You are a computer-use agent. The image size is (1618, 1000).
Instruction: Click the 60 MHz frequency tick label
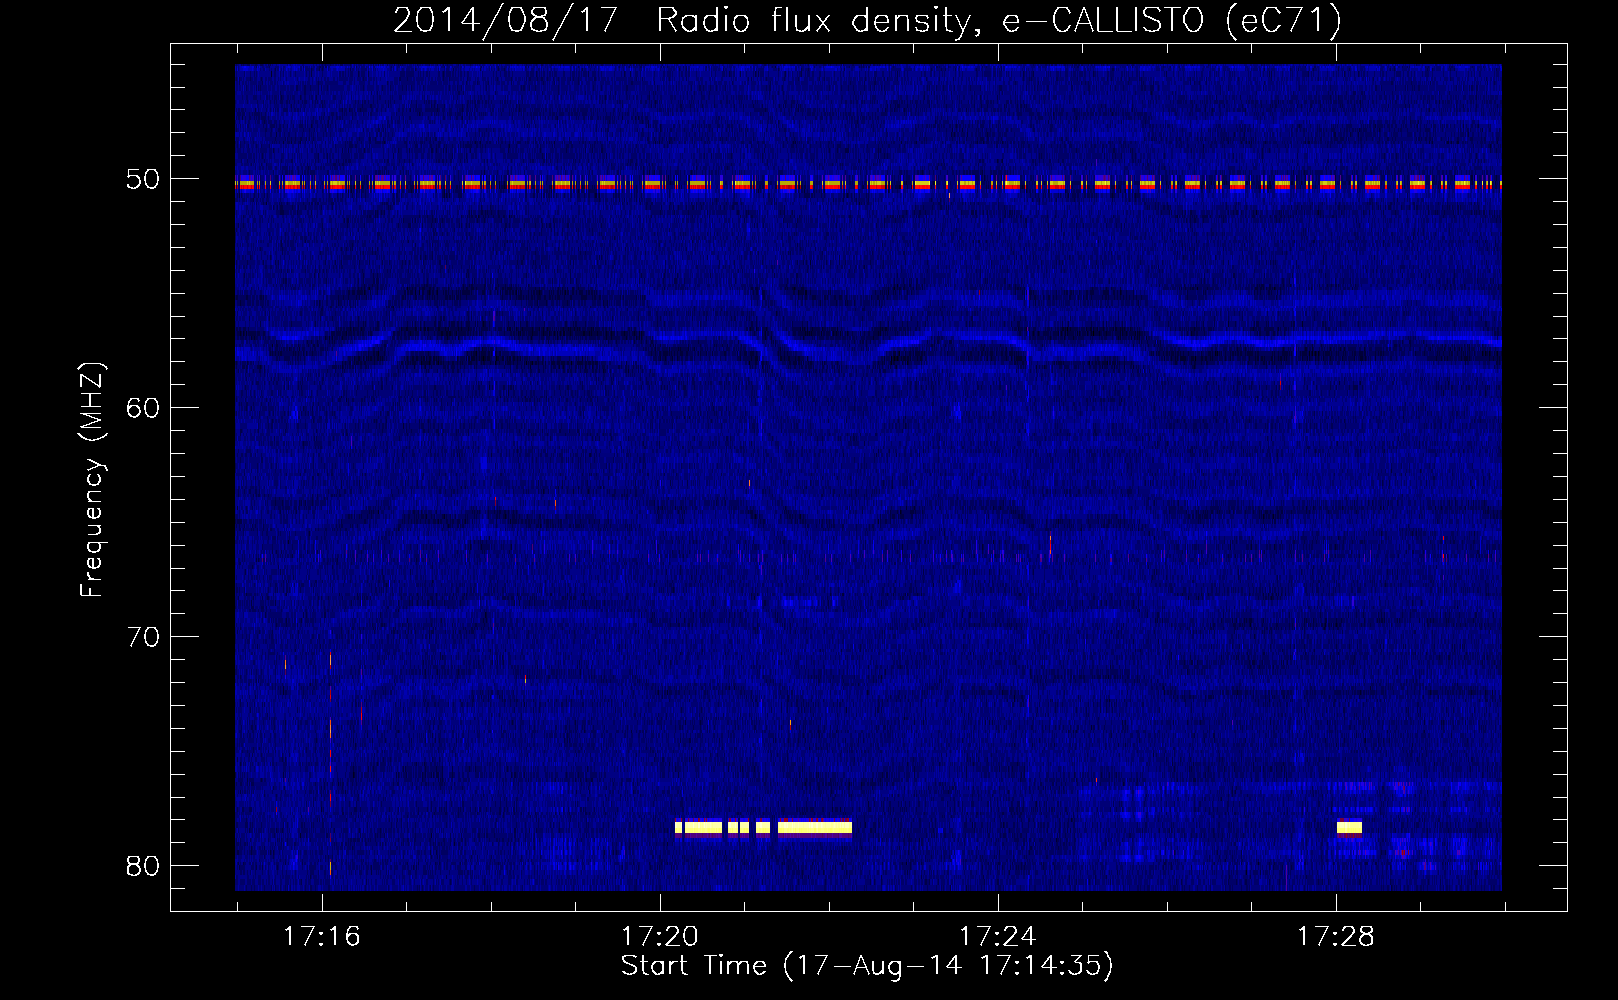[143, 408]
